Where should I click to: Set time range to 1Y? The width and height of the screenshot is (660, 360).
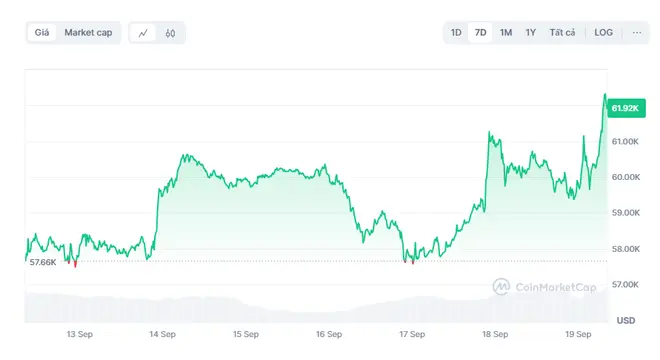pos(530,32)
